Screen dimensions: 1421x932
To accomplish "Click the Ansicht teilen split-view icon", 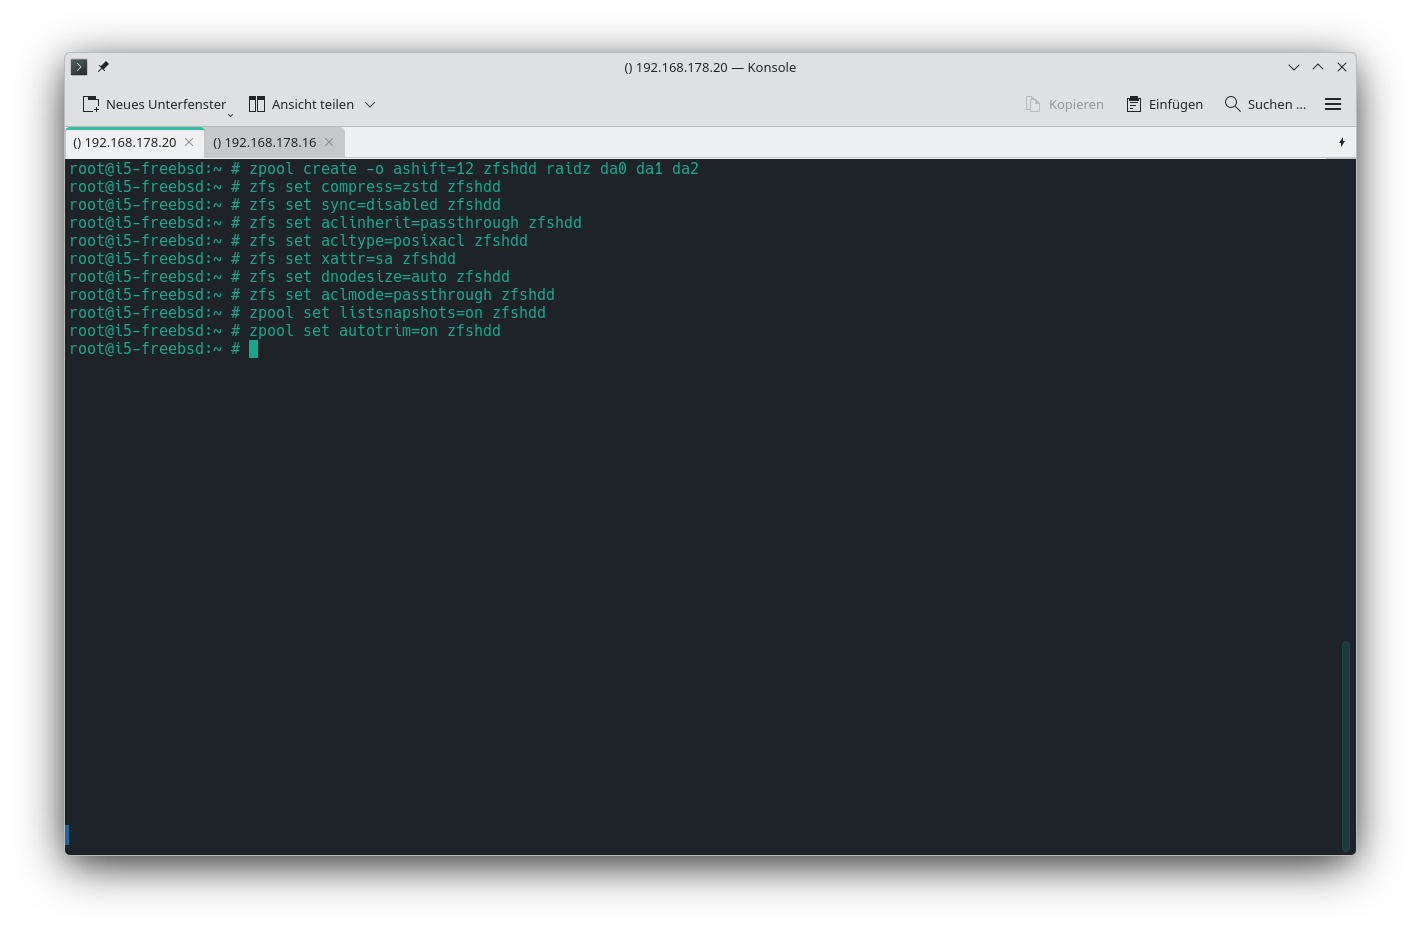I will click(x=257, y=104).
